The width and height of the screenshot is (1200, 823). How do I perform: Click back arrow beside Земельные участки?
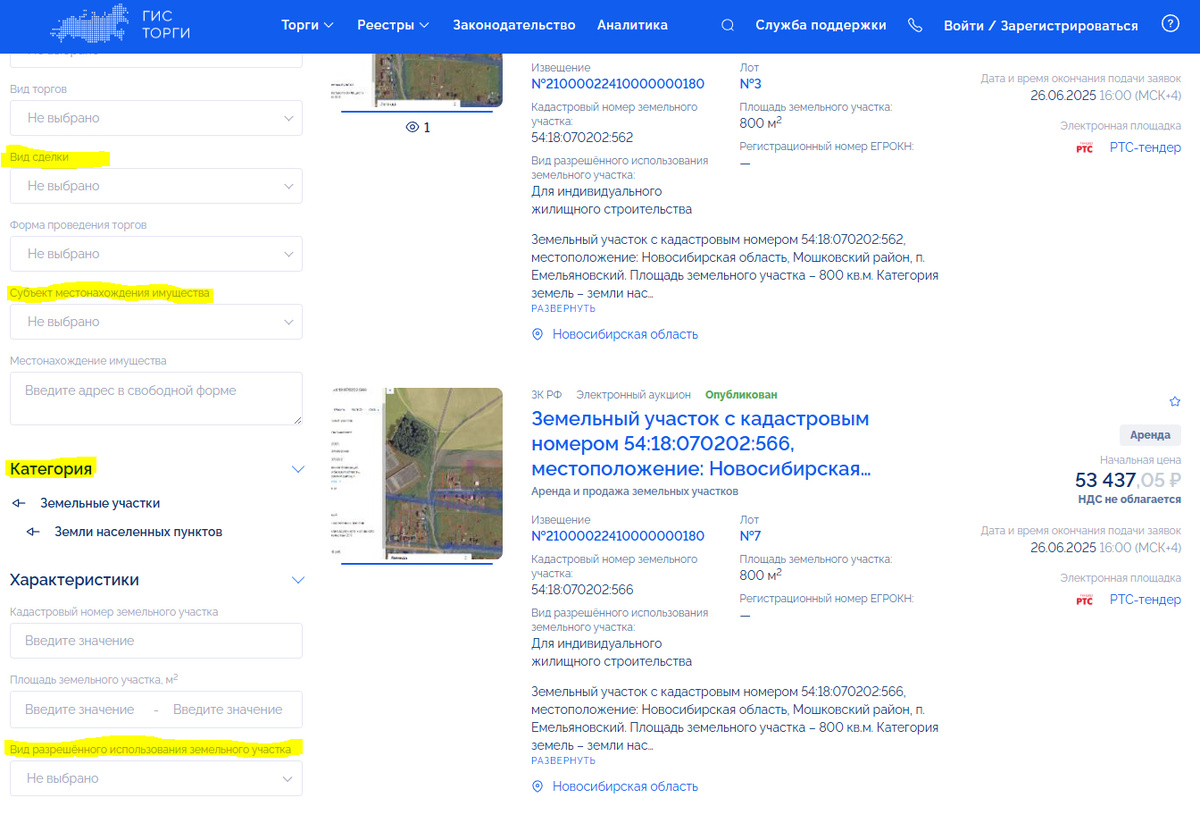[x=19, y=503]
